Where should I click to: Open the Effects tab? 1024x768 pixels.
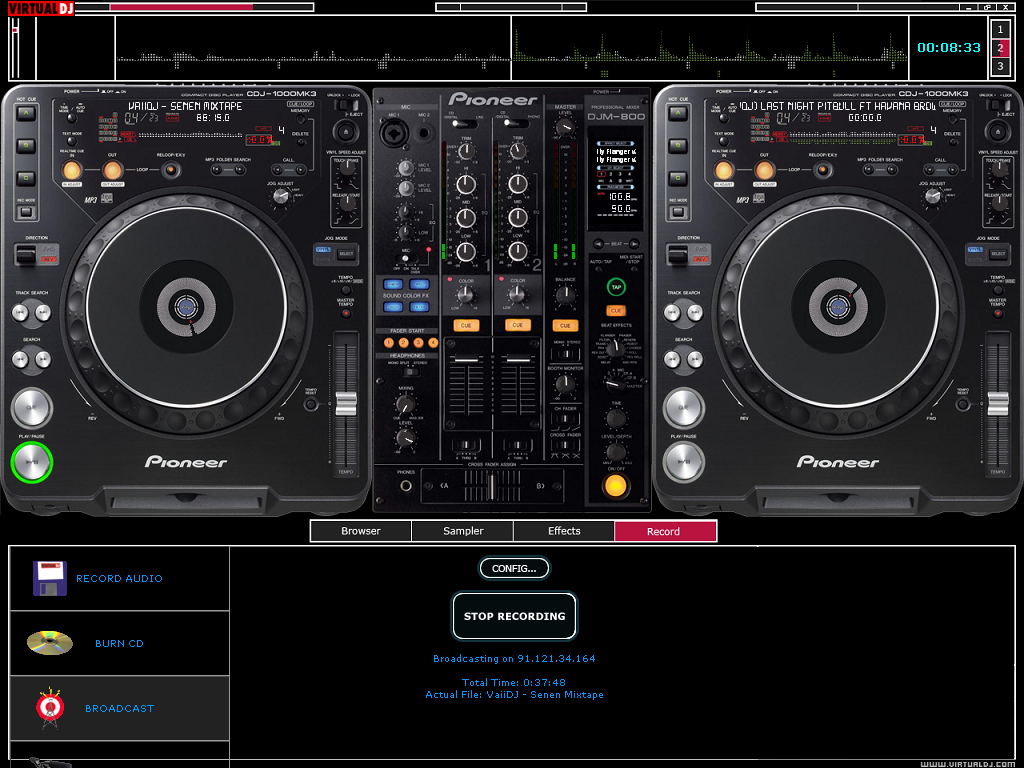(564, 531)
